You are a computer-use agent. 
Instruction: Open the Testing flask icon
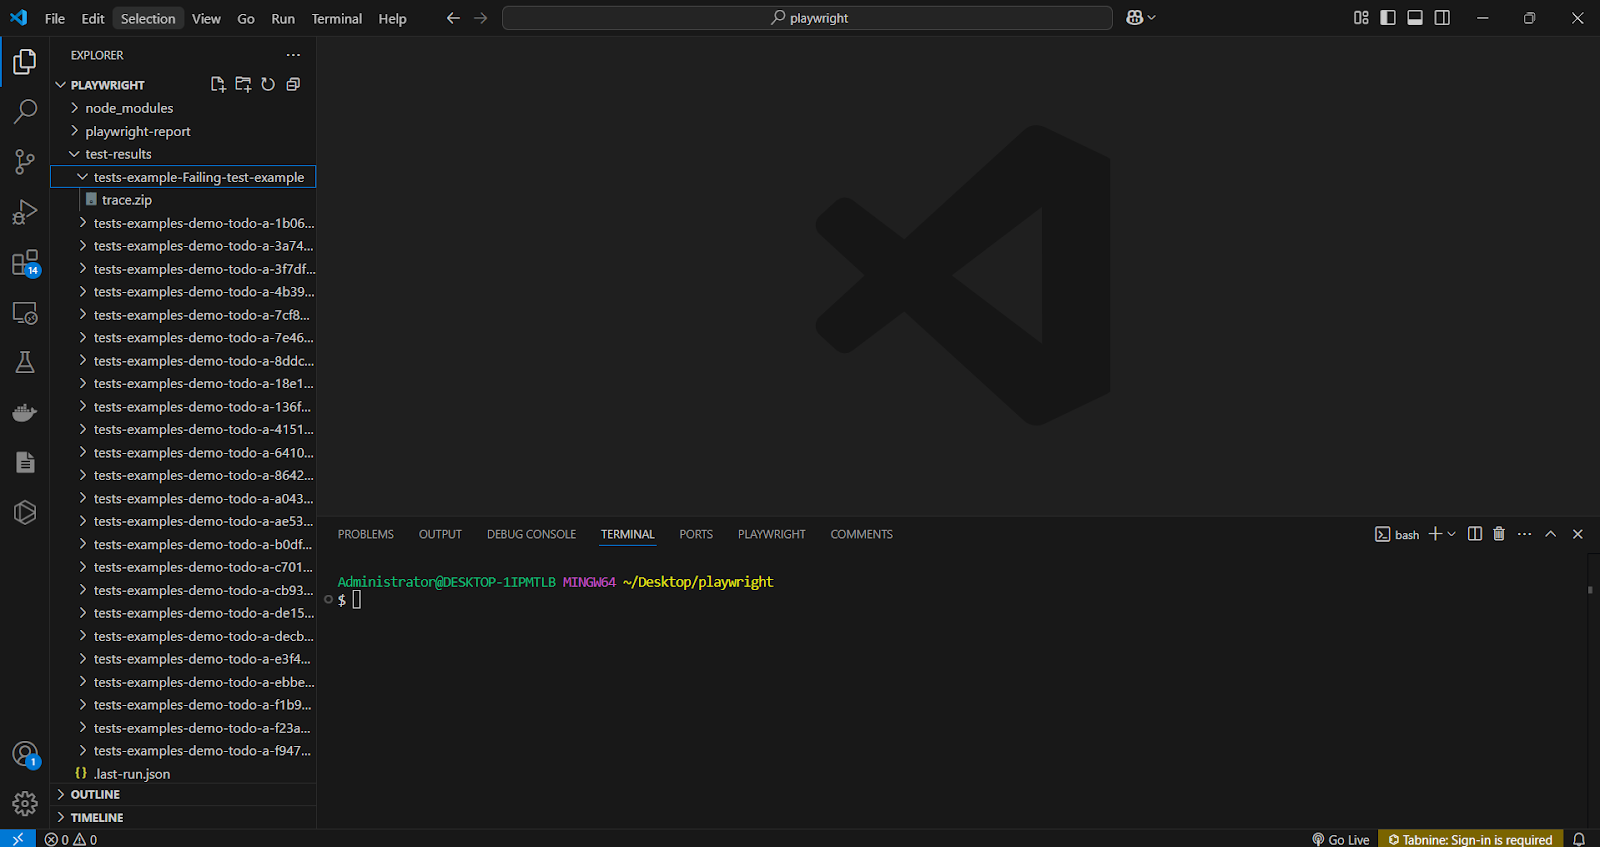25,362
